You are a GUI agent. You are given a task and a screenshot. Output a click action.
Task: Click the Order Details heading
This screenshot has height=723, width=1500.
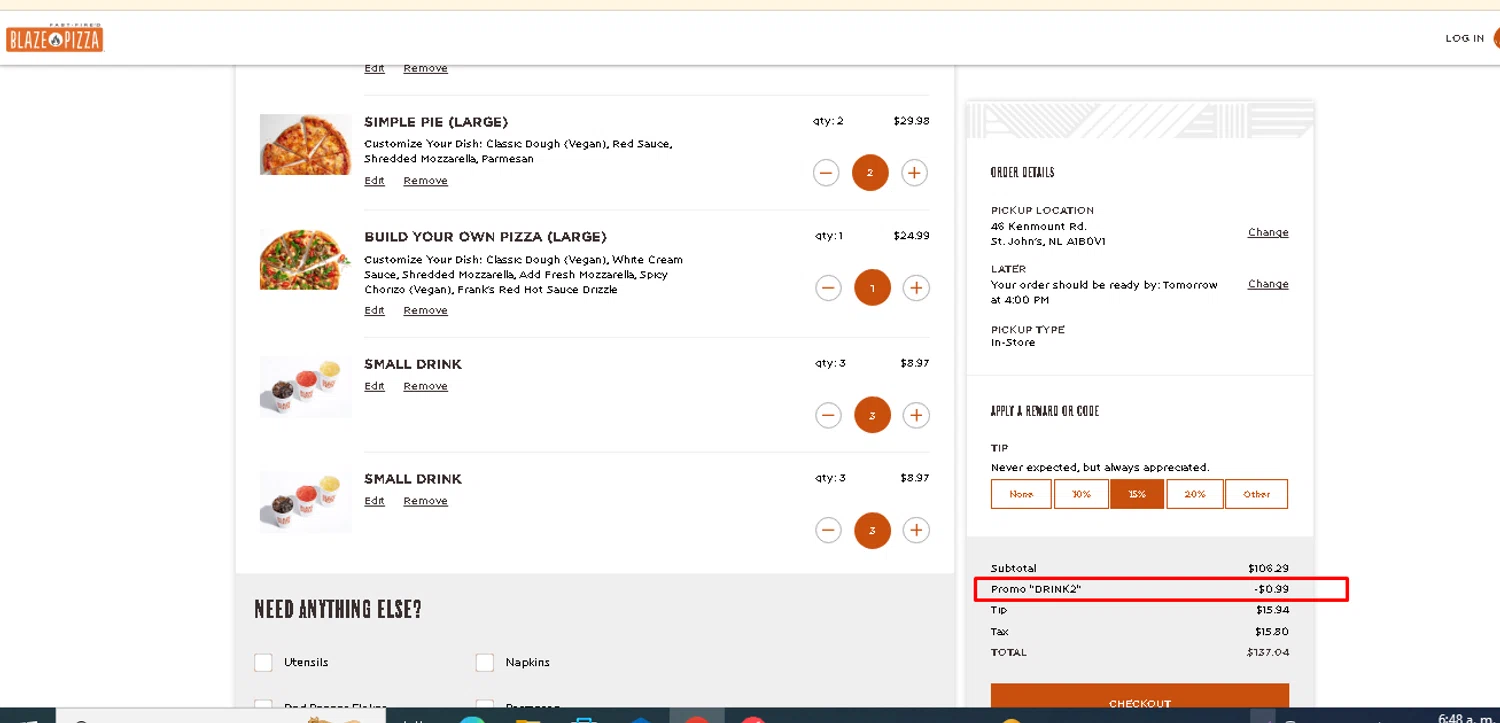point(1023,172)
